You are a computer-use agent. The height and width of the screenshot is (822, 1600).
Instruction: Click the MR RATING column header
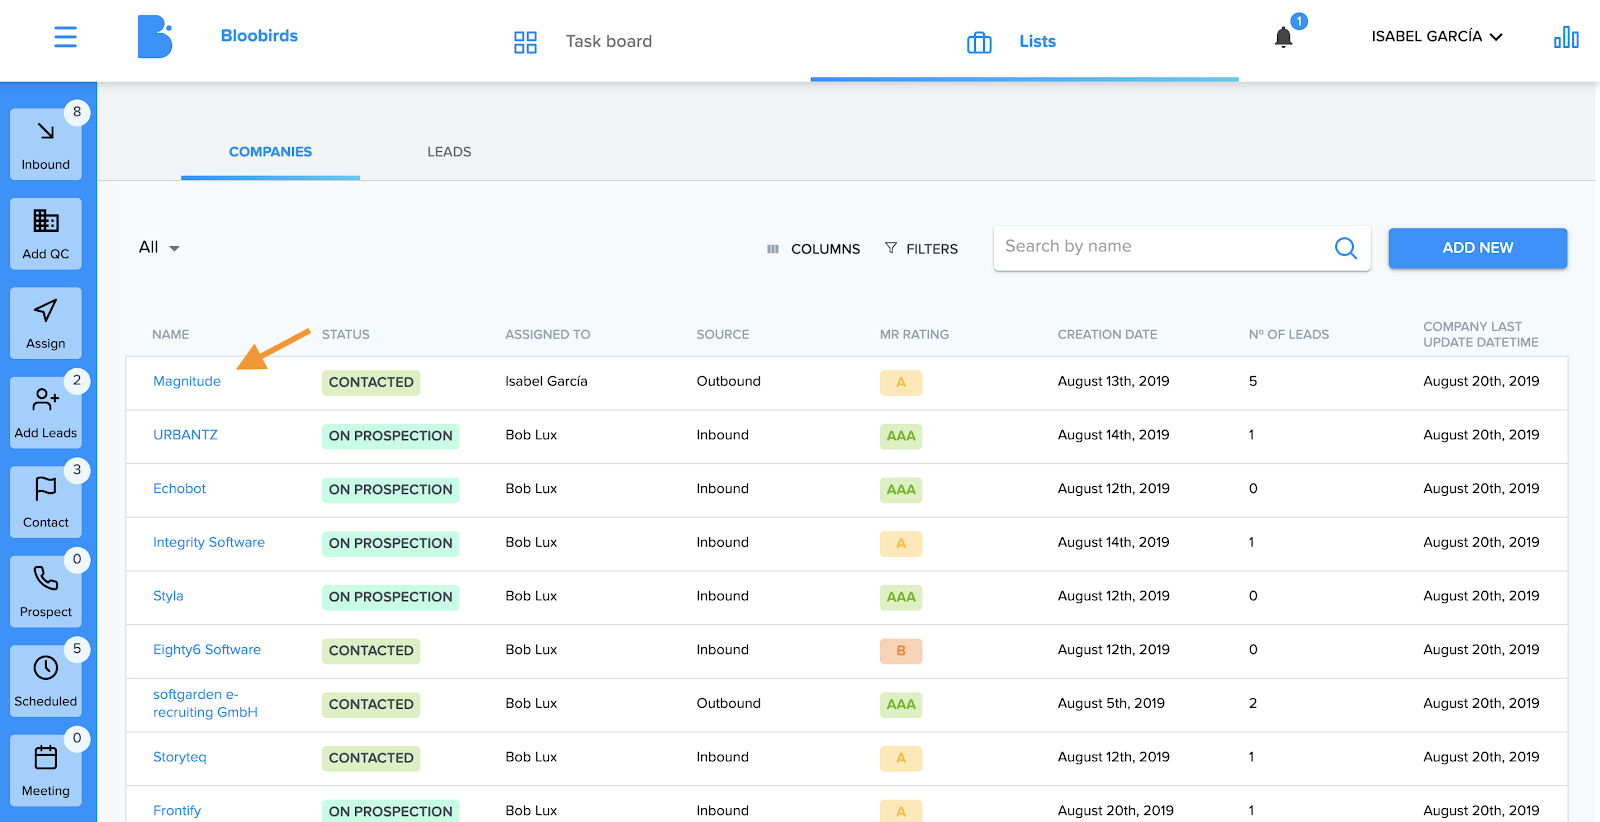[x=914, y=335]
